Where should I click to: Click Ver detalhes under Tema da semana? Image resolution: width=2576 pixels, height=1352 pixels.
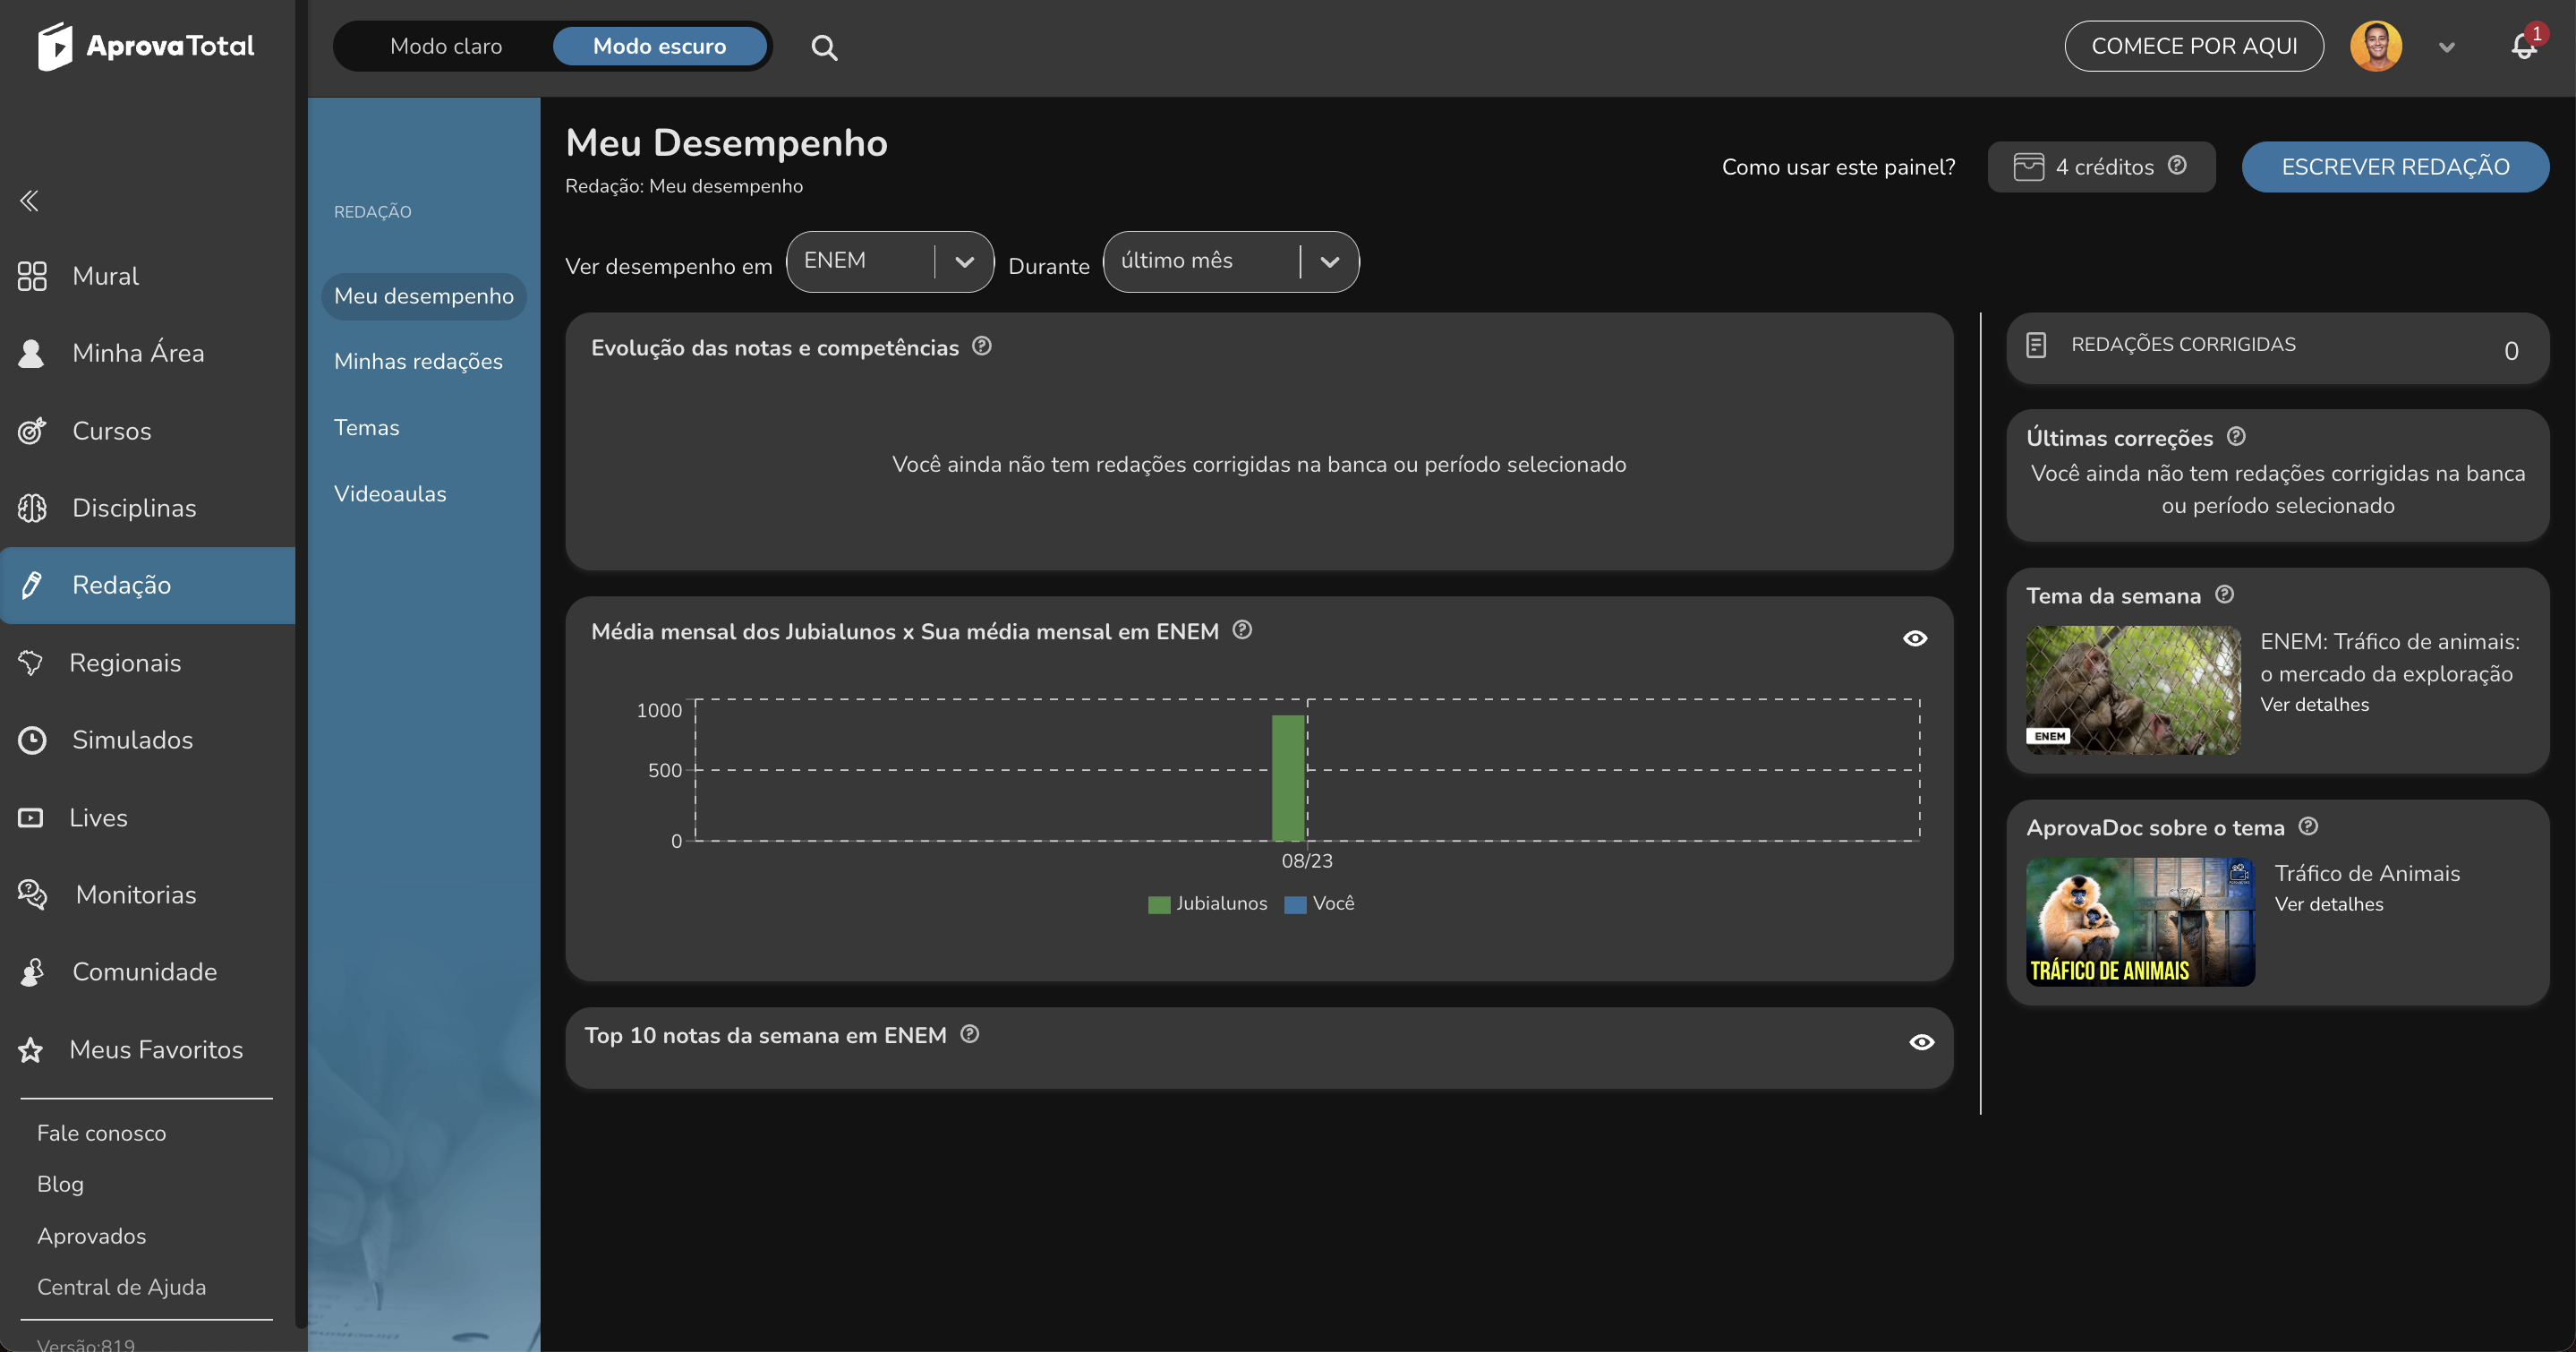pos(2315,705)
